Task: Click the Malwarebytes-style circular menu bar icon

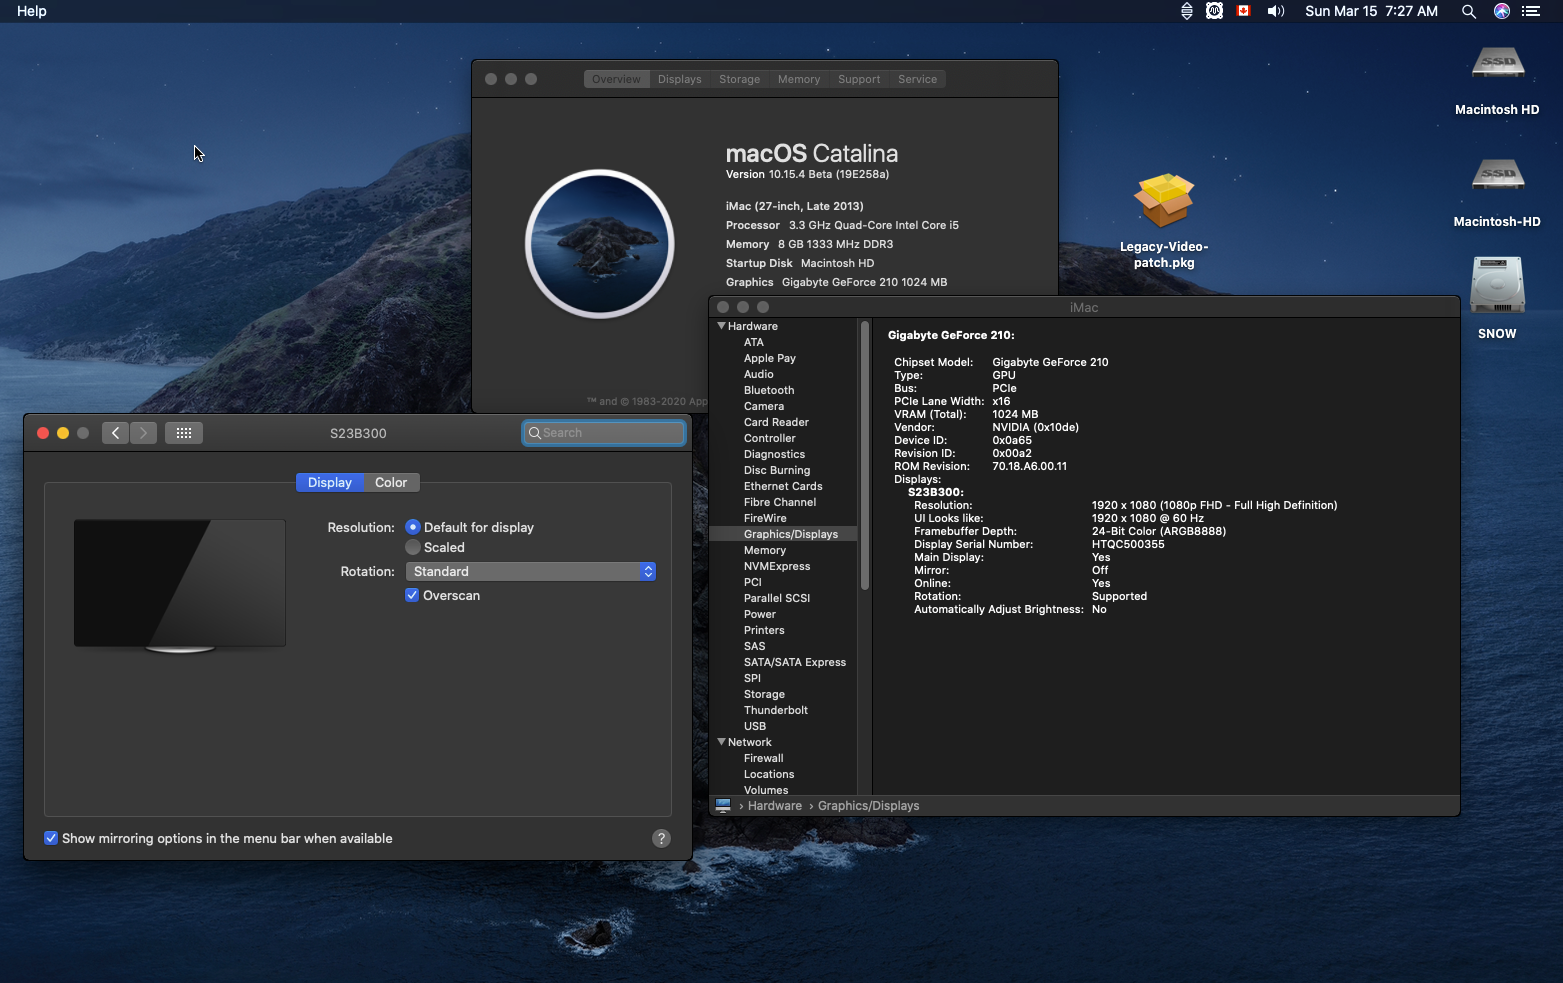Action: pos(1214,11)
